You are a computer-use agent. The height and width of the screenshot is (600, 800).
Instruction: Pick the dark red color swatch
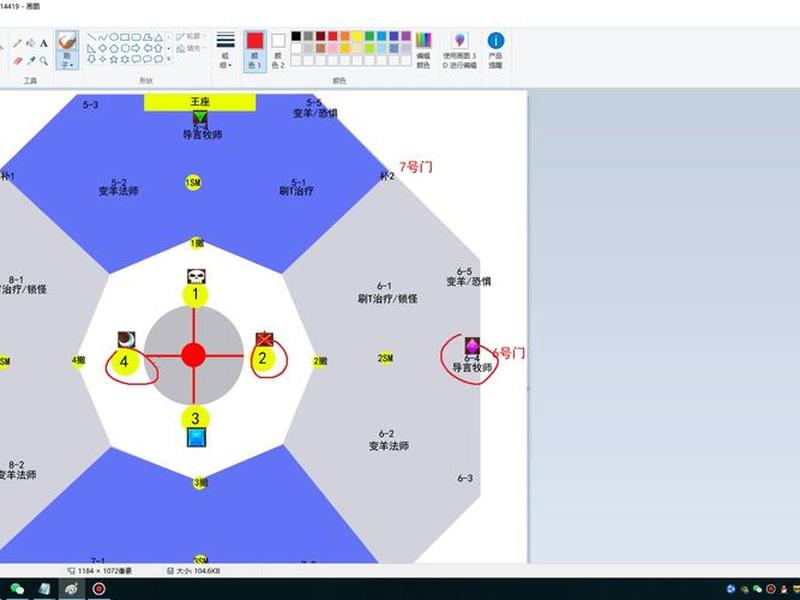point(320,36)
